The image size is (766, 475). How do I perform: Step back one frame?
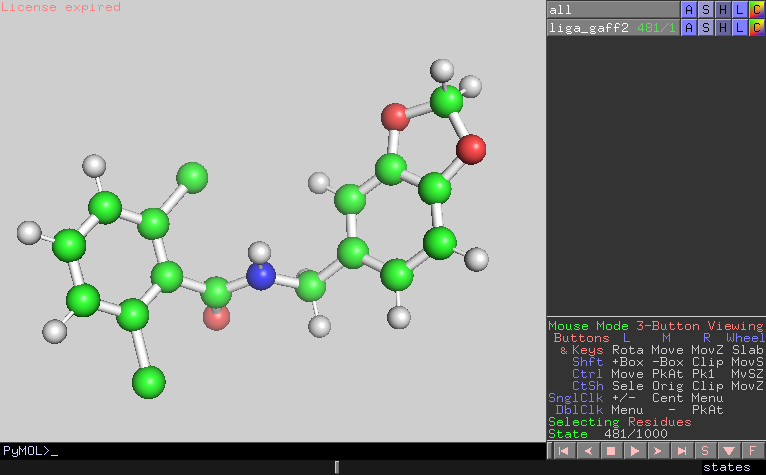tap(587, 451)
